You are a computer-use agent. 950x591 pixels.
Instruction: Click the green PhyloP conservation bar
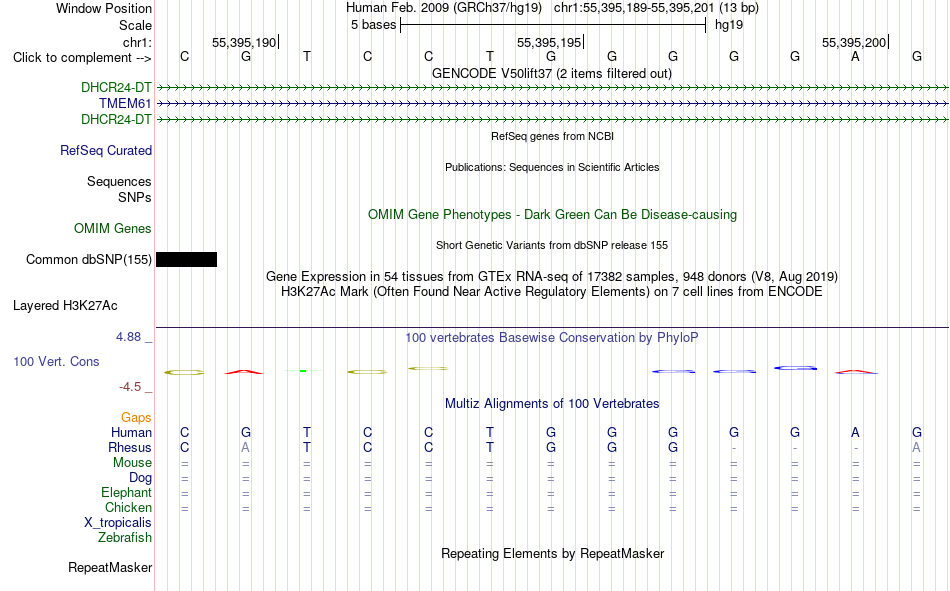304,370
